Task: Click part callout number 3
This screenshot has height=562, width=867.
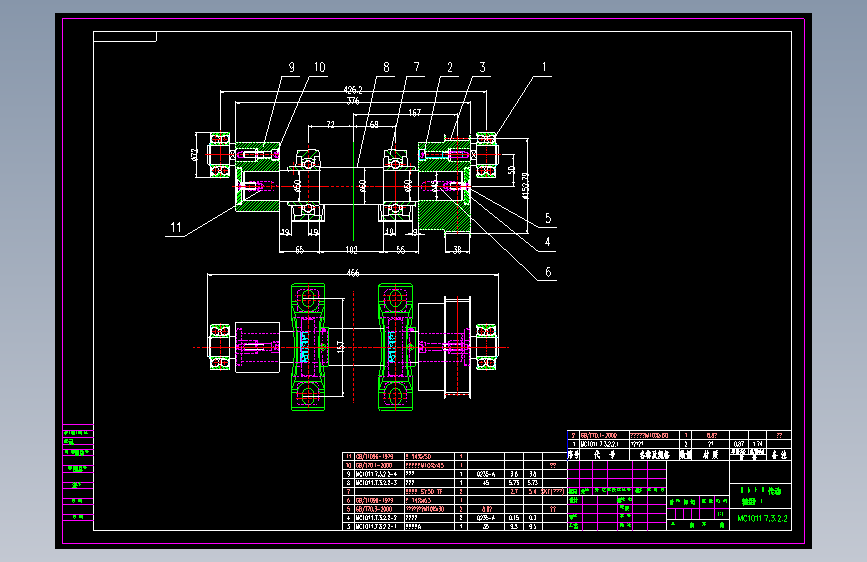Action: click(482, 67)
